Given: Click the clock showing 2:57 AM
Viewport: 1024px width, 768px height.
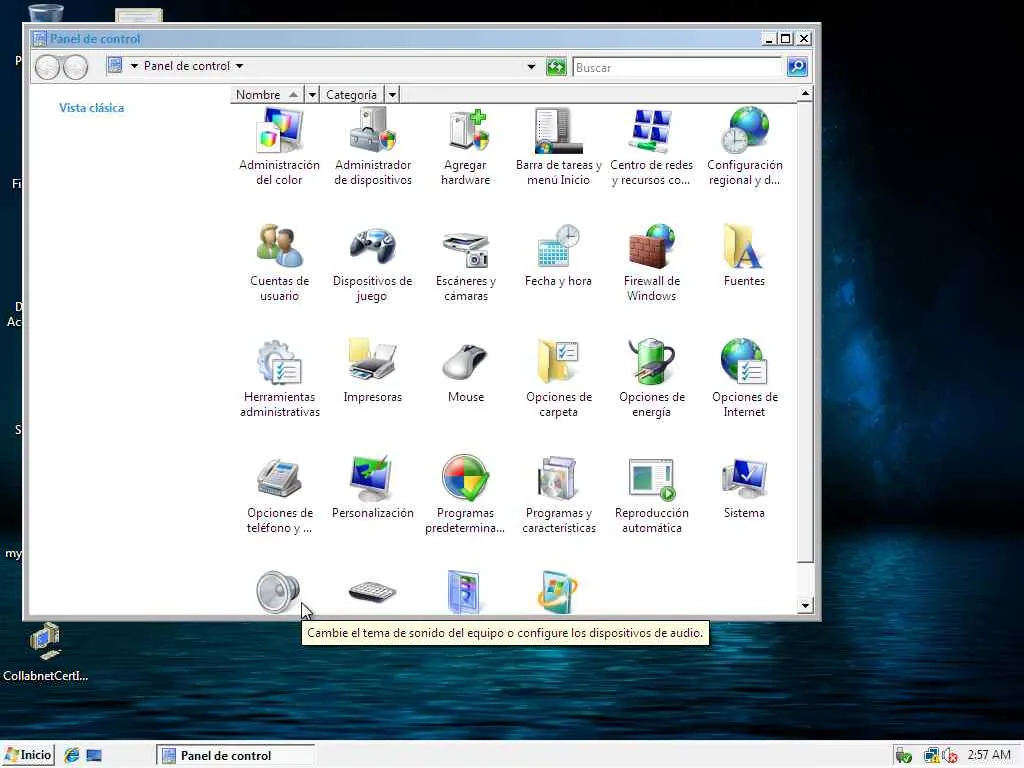Looking at the screenshot, I should (989, 755).
